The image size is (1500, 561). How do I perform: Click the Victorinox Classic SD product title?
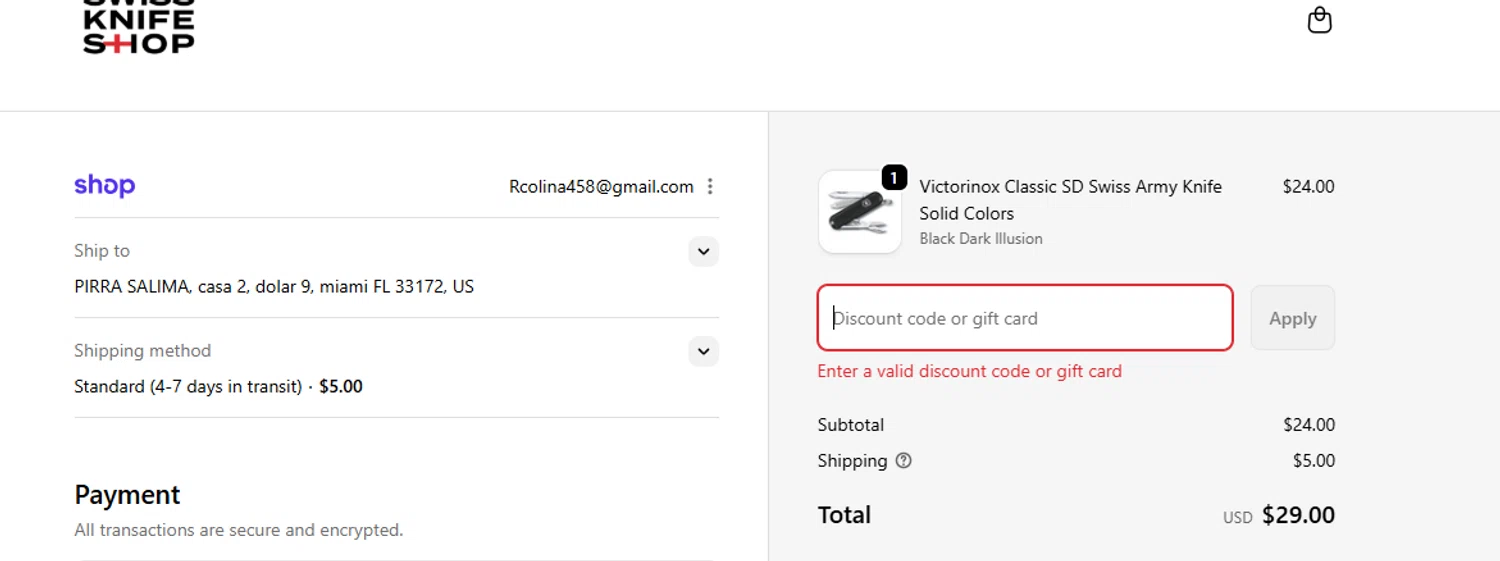(x=1070, y=200)
